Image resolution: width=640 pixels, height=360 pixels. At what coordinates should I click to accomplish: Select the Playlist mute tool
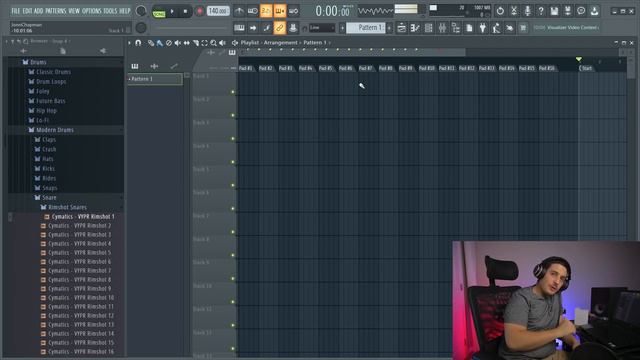click(x=178, y=42)
